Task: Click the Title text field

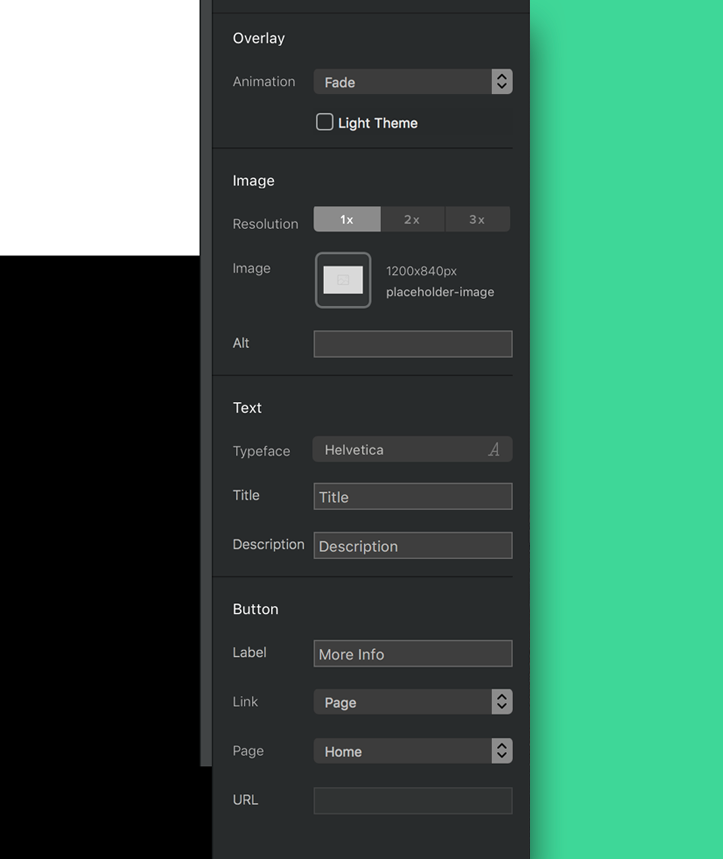Action: click(412, 497)
